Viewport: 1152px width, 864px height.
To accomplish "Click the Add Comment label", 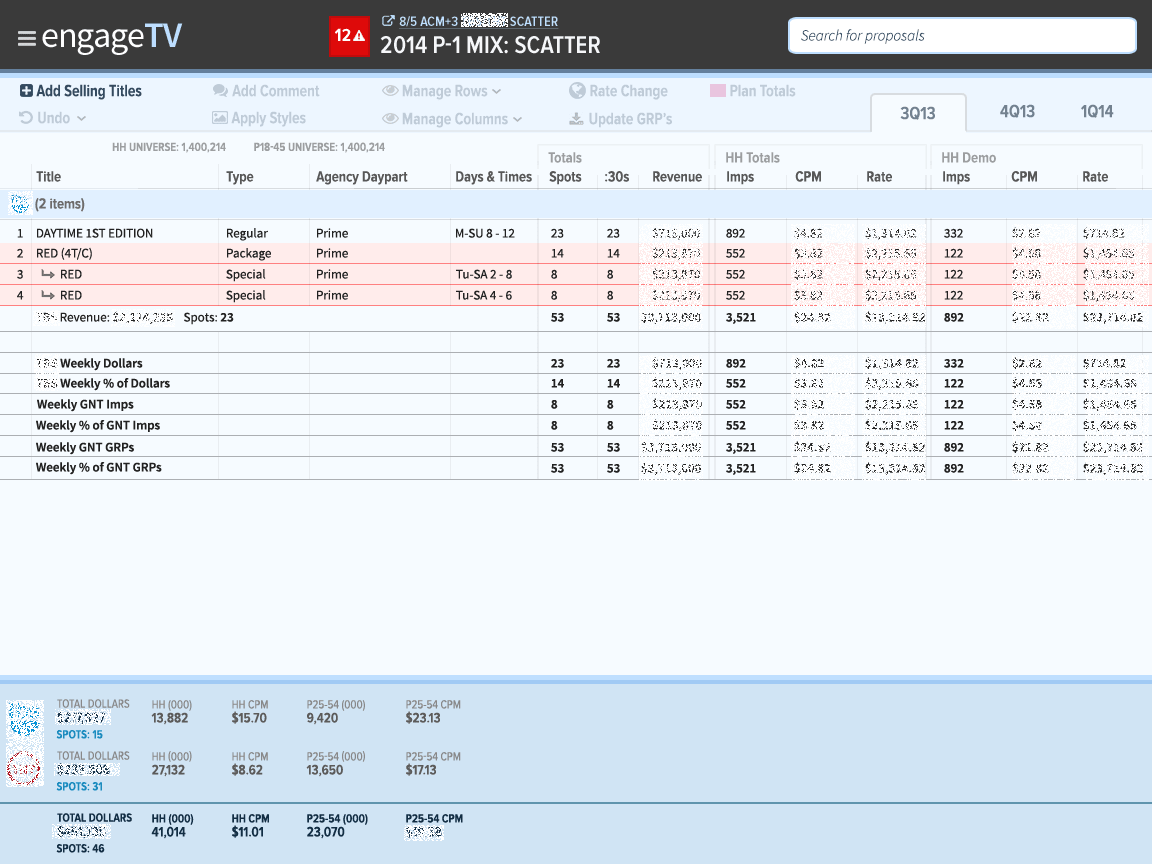I will 276,91.
